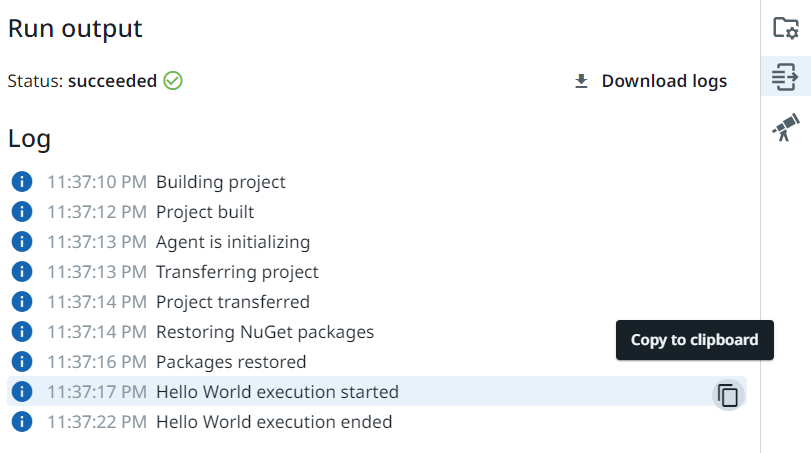Click the 11:37:10 PM timestamp
Viewport: 811px width, 453px height.
pos(97,182)
